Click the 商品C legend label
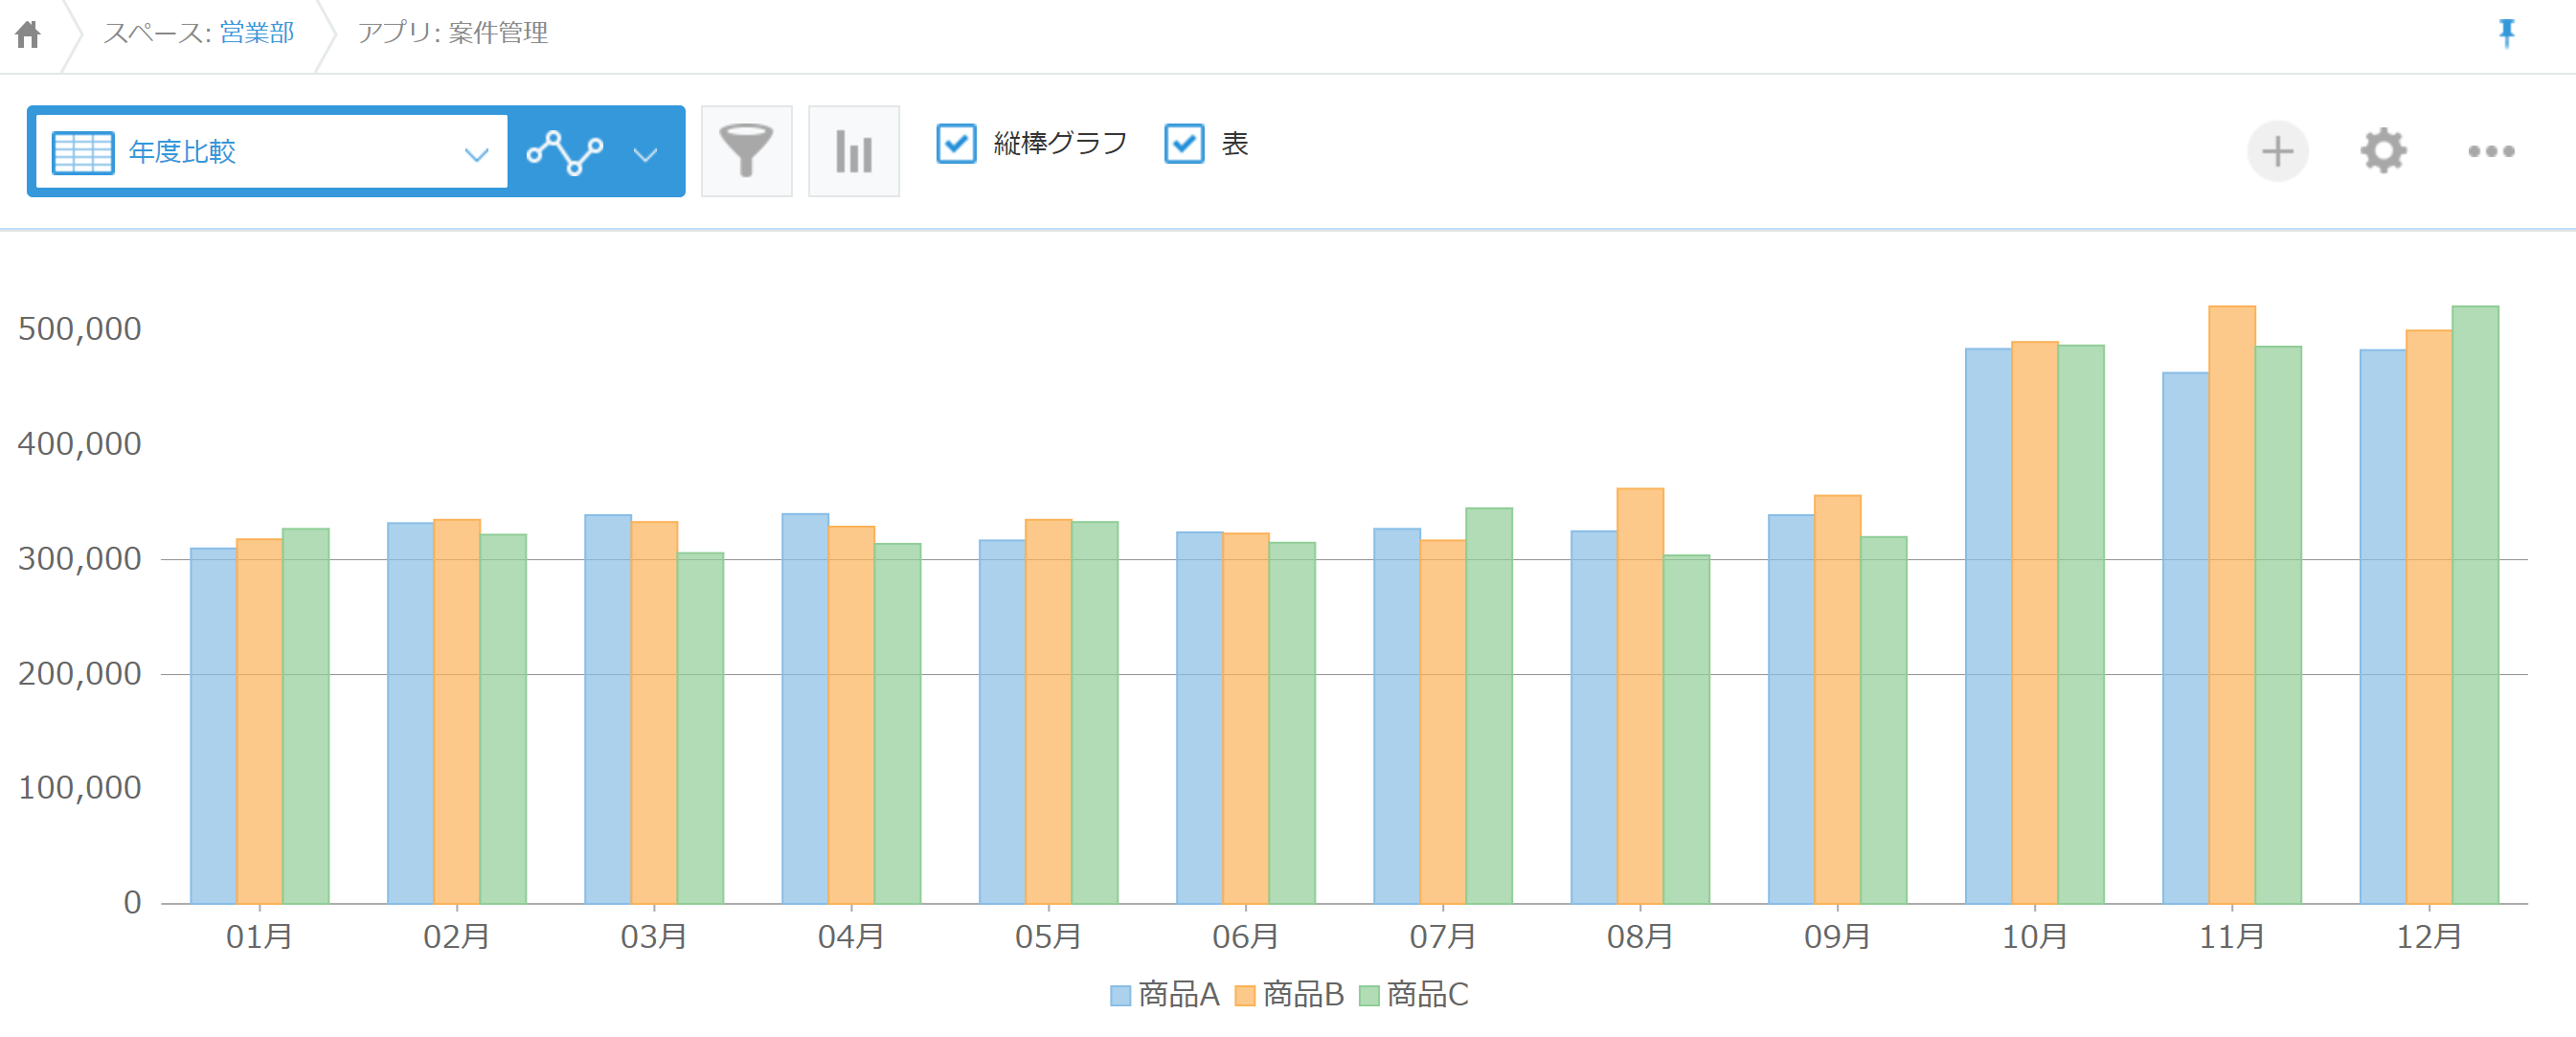The width and height of the screenshot is (2576, 1037). click(1428, 995)
